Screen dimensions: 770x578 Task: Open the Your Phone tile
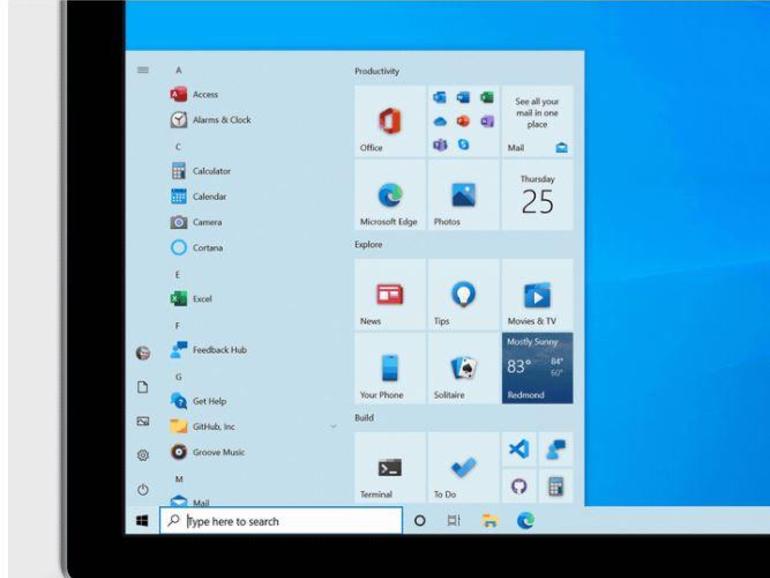click(x=390, y=368)
